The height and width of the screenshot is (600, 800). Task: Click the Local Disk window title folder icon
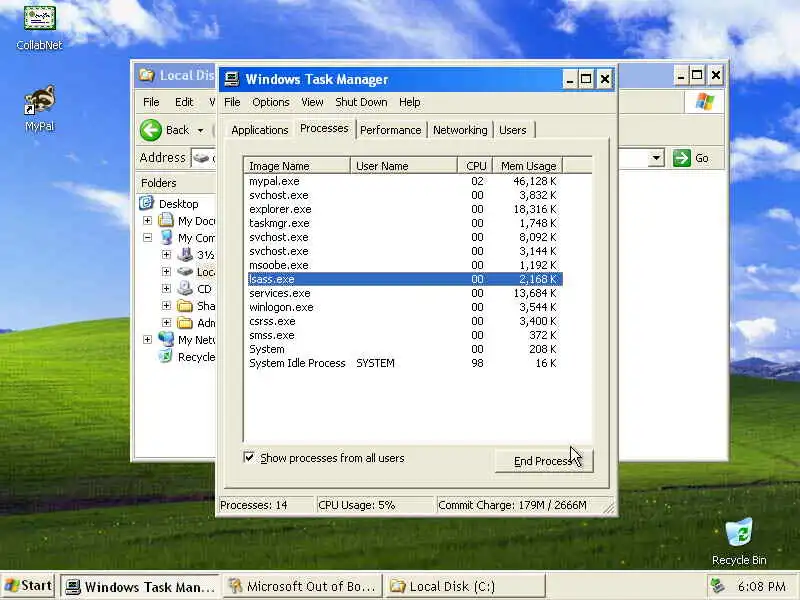tap(146, 75)
